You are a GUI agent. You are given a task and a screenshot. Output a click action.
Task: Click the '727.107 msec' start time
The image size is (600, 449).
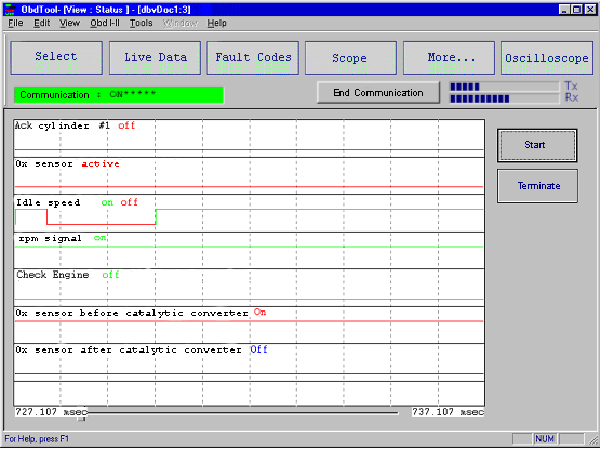(51, 412)
